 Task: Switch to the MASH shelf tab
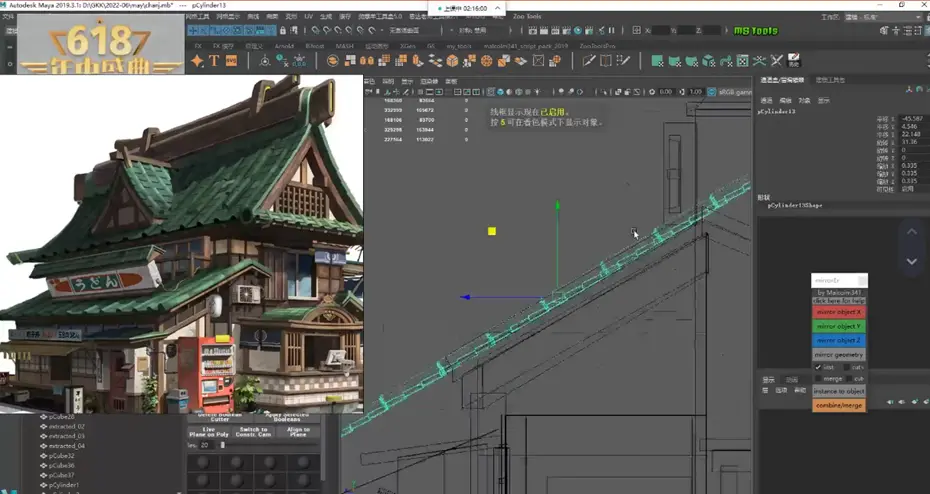[x=344, y=46]
